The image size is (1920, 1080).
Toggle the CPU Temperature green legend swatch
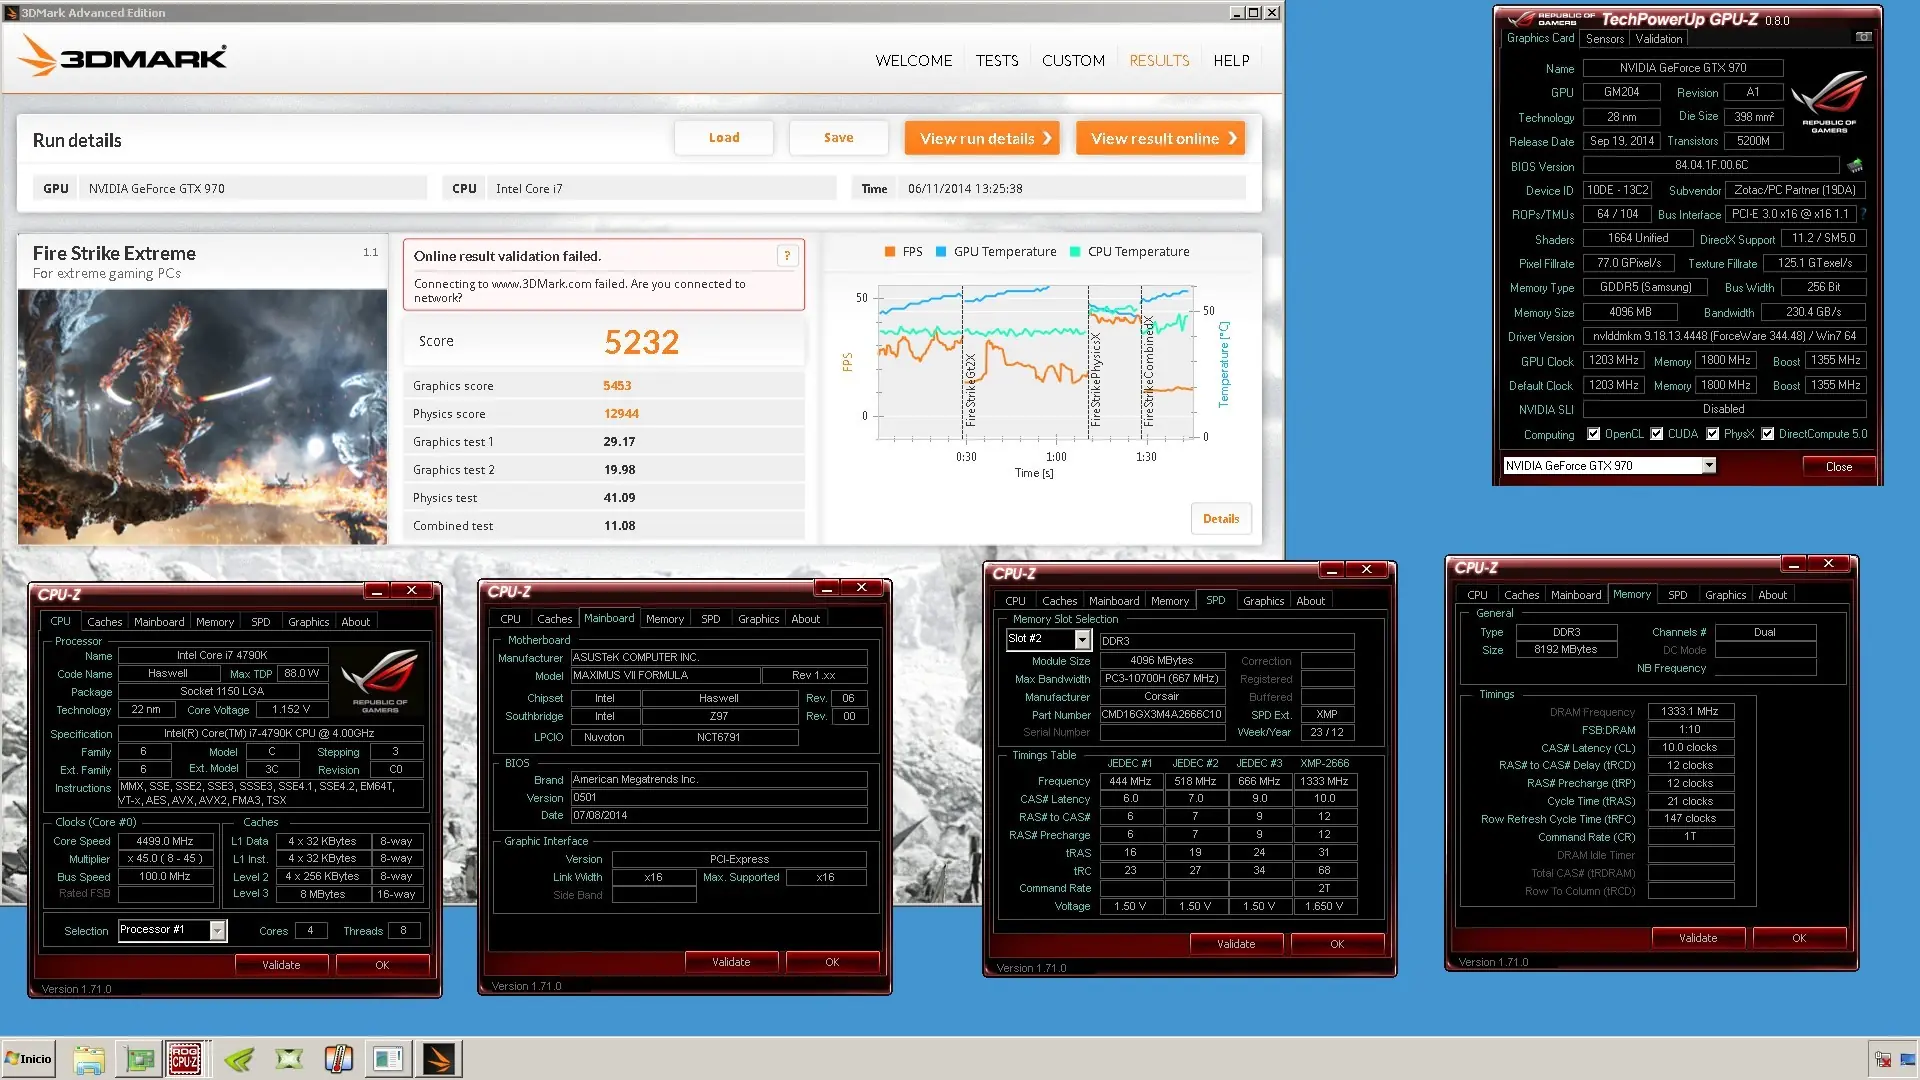[x=1075, y=252]
